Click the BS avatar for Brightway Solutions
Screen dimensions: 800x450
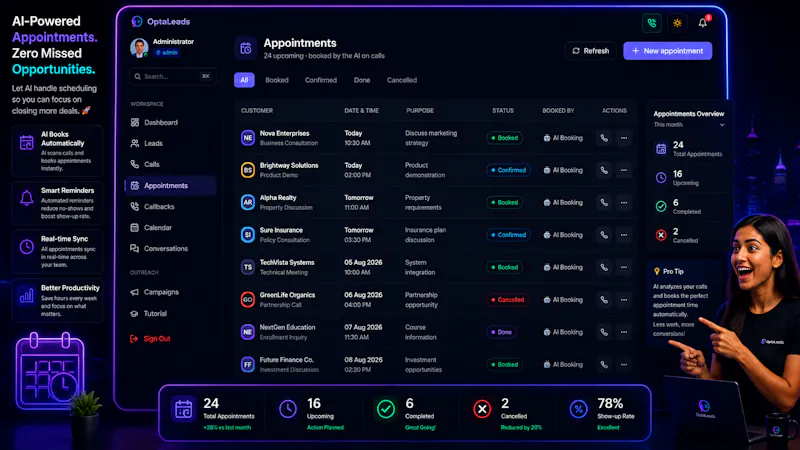pyautogui.click(x=247, y=170)
